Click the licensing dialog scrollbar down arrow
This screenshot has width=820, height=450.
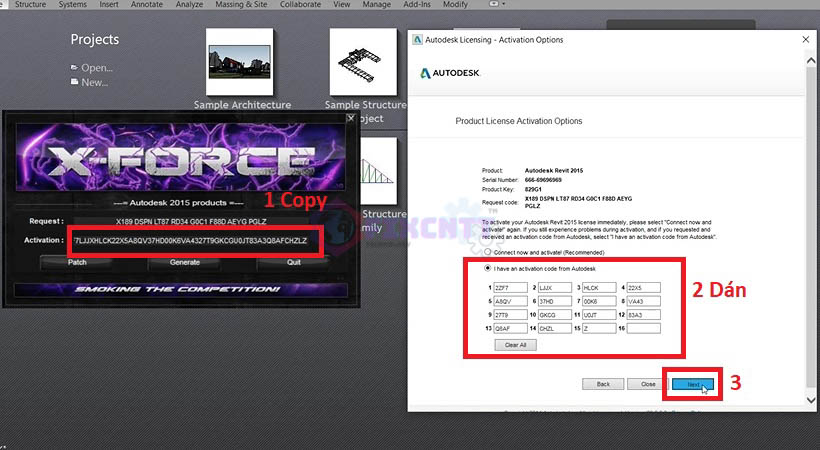[x=811, y=400]
